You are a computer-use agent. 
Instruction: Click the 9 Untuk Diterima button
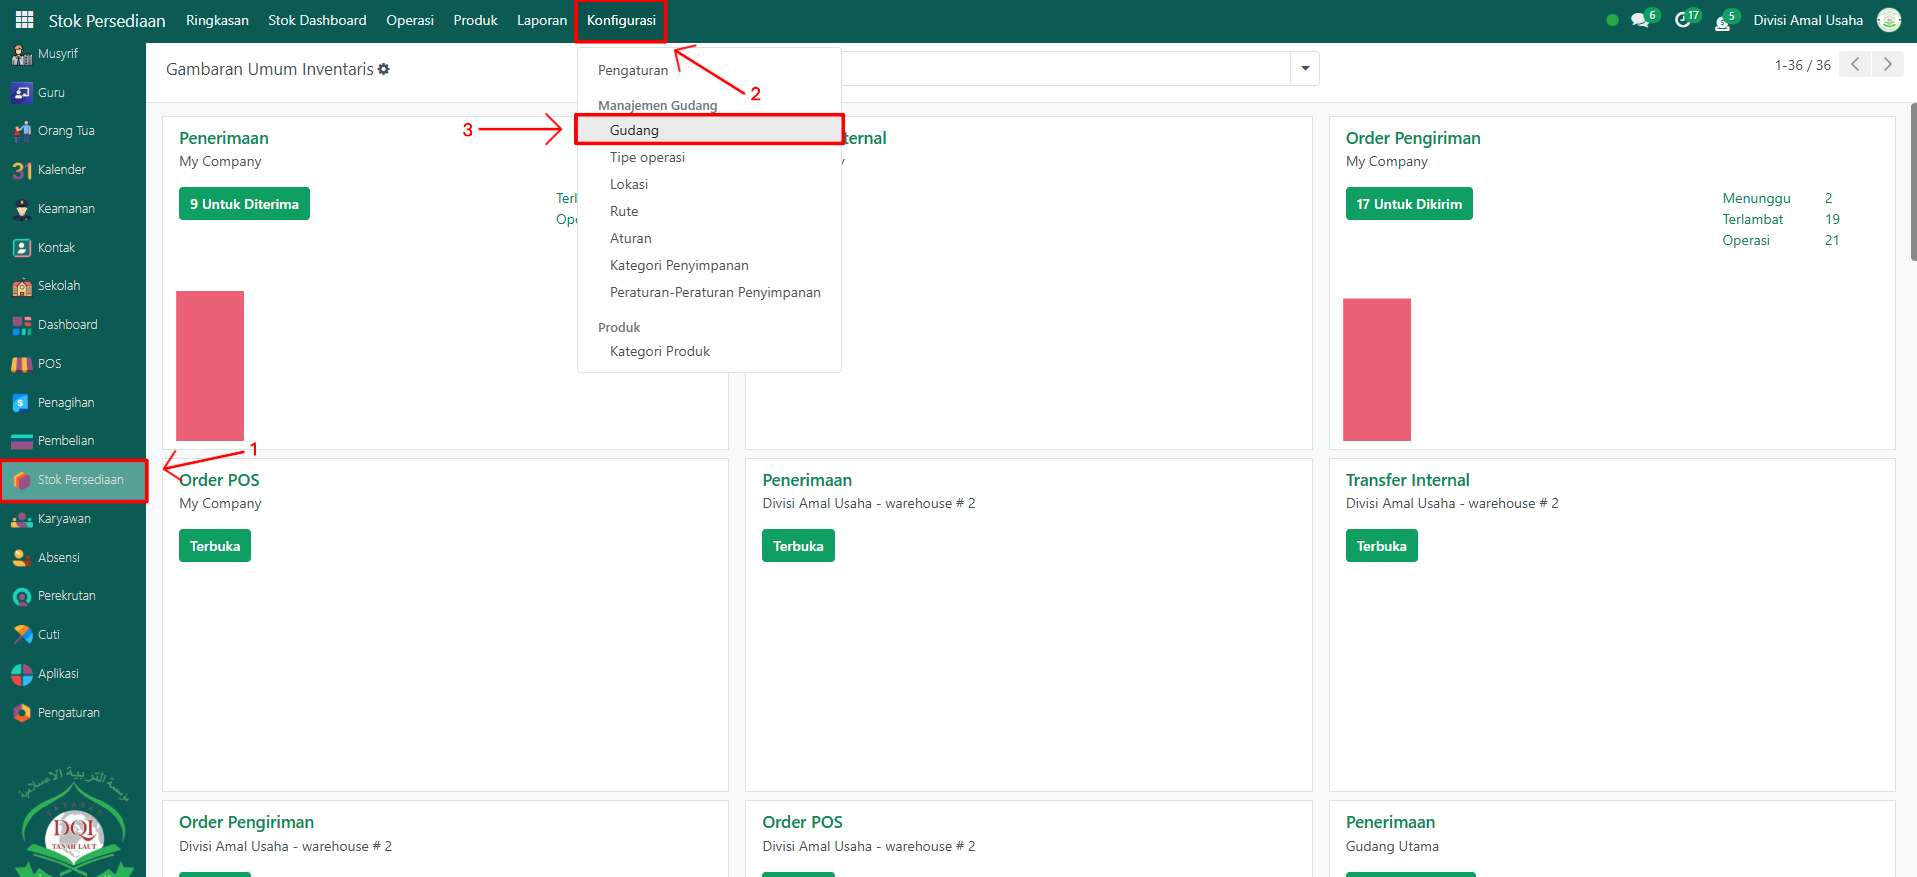point(244,204)
